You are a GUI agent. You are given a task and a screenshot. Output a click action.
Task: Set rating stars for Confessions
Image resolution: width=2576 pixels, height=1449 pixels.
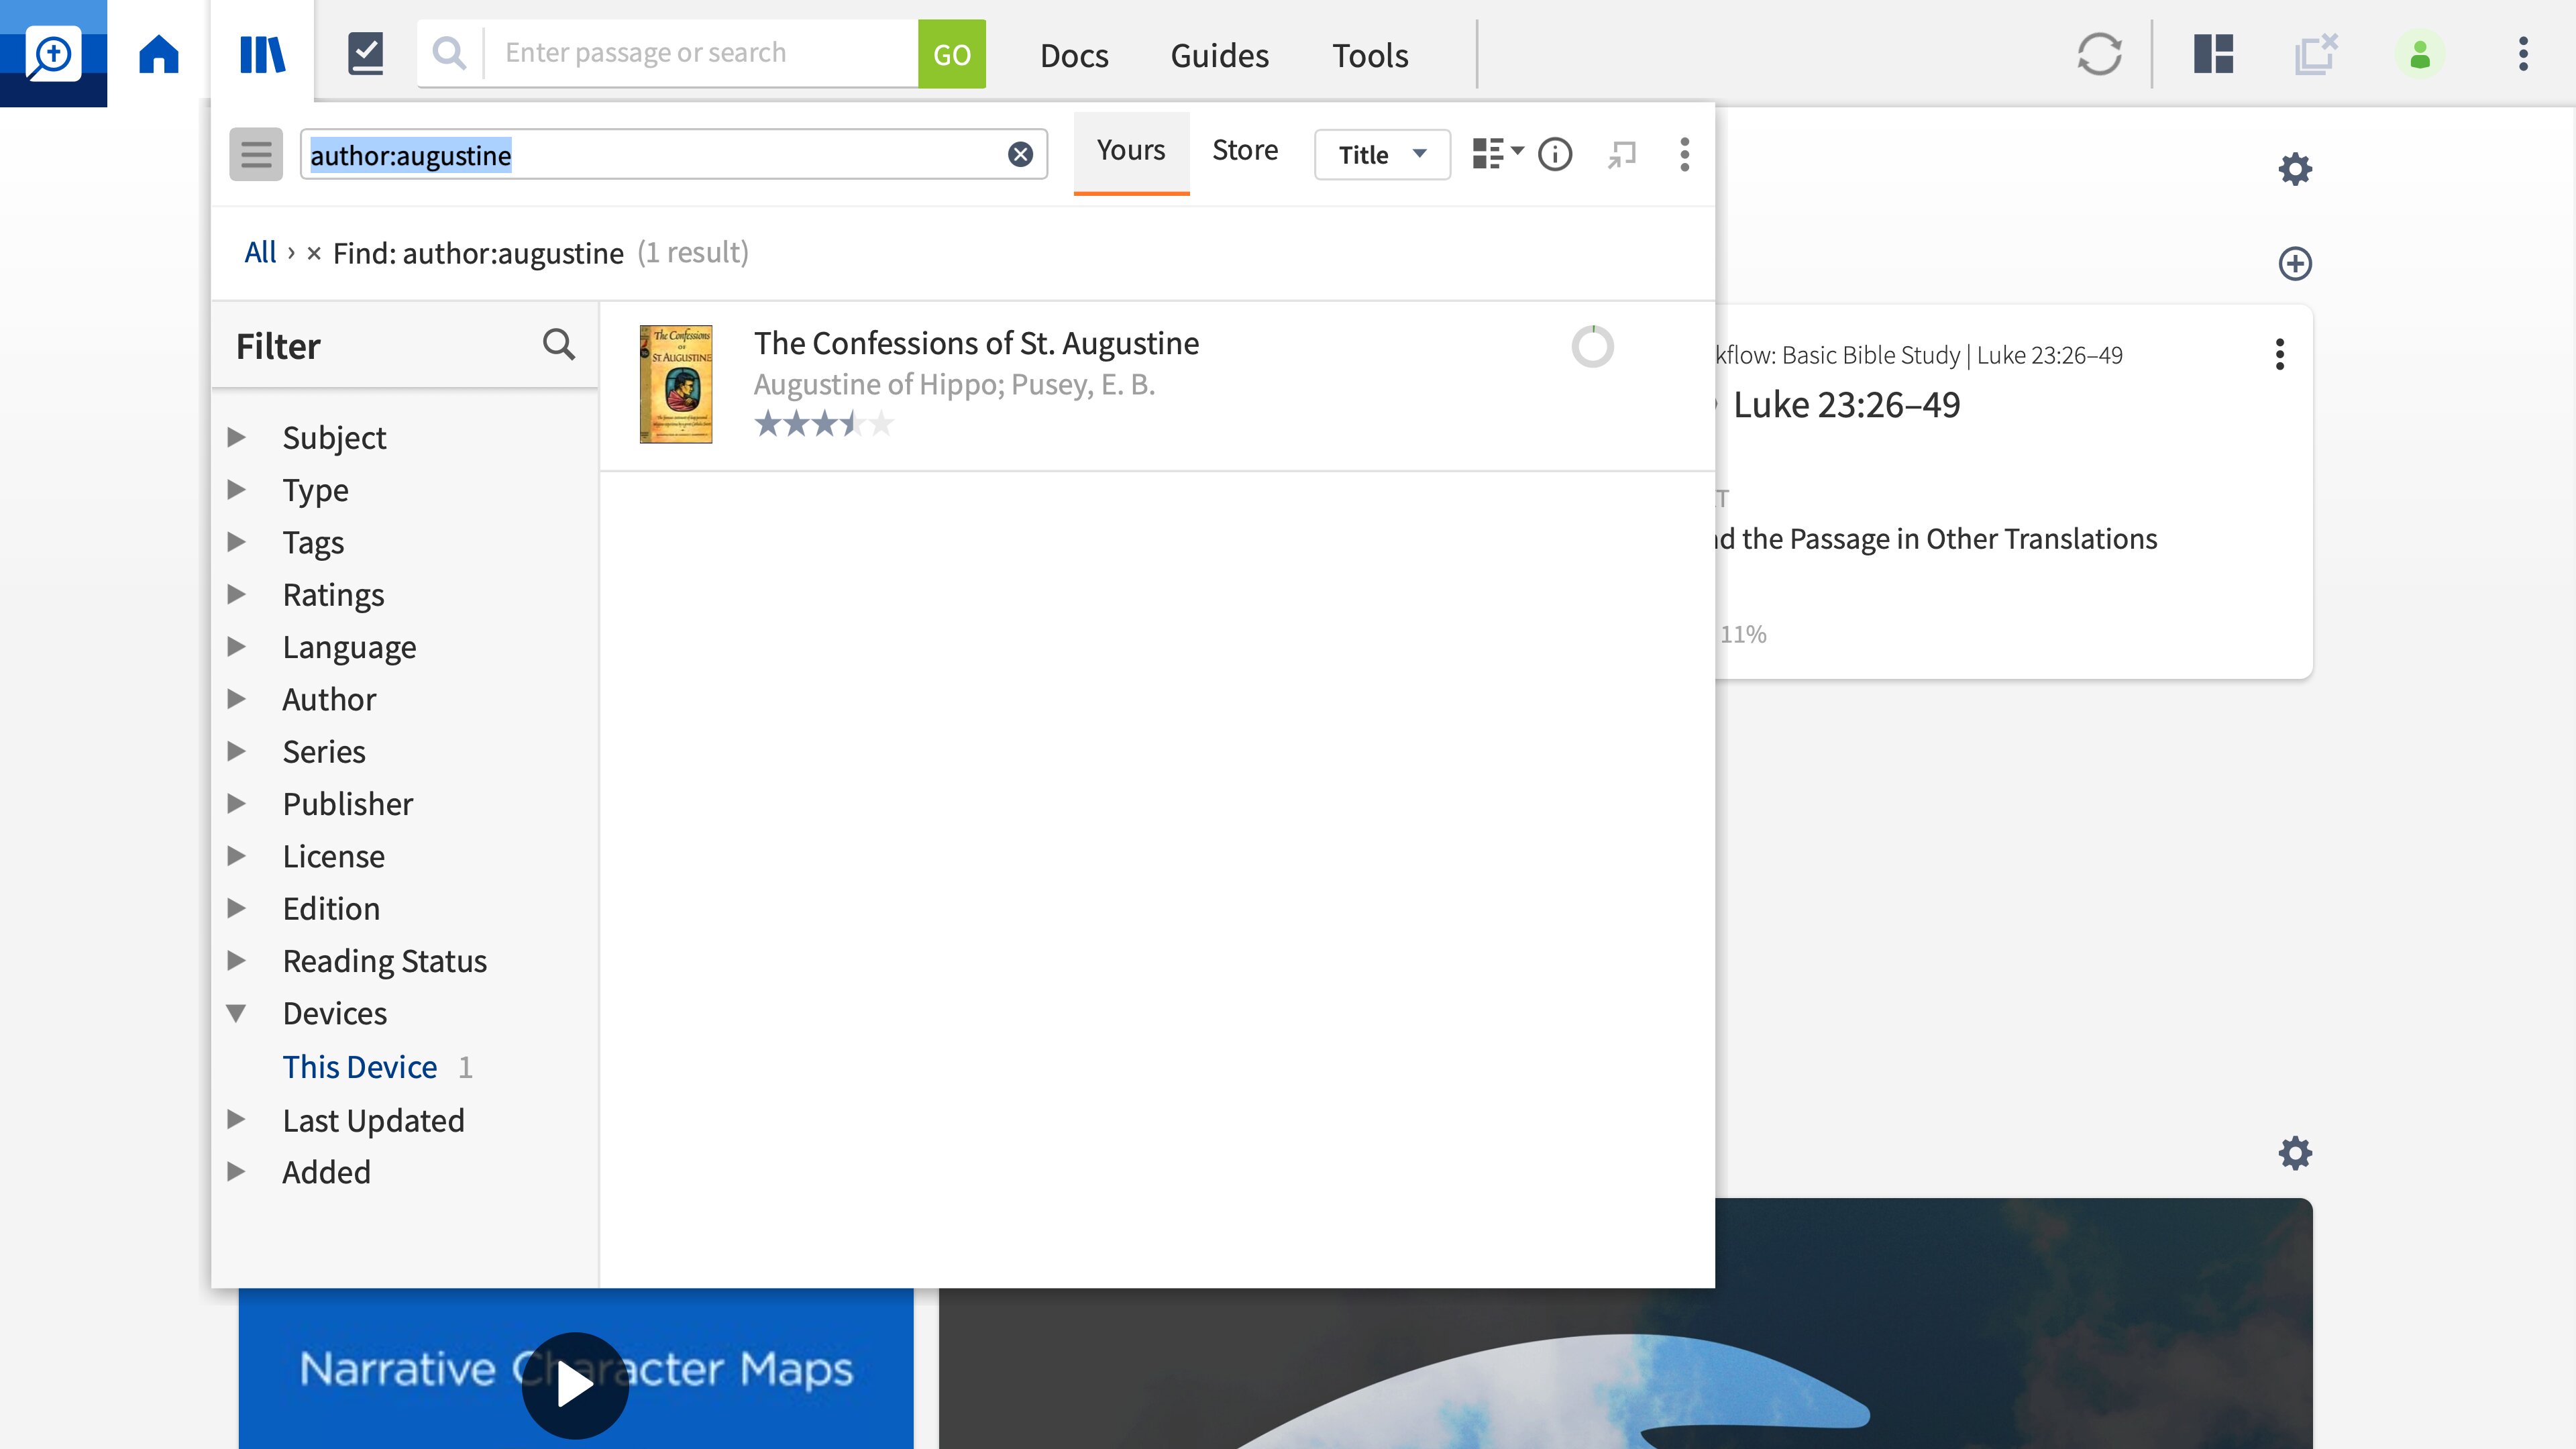[823, 424]
